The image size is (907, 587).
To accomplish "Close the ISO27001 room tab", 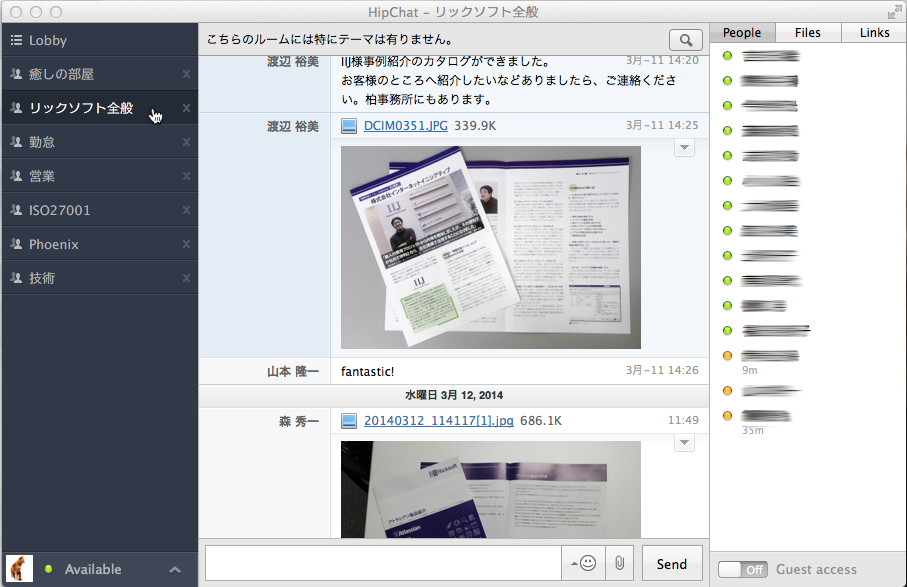I will [186, 211].
